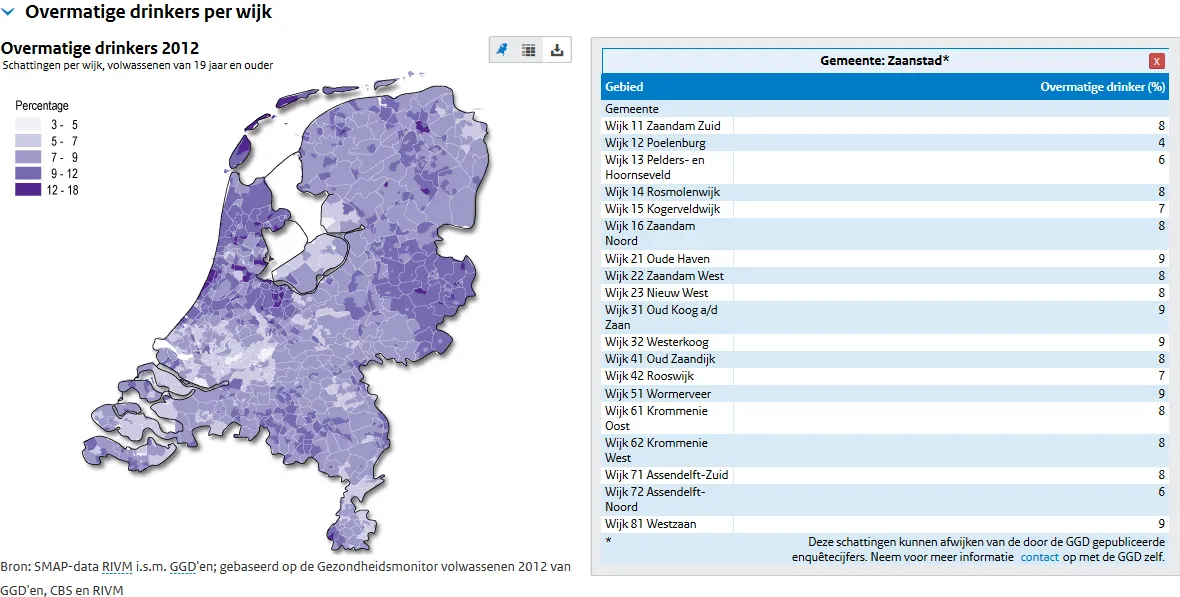The image size is (1180, 597).
Task: Download the map data
Action: (557, 50)
